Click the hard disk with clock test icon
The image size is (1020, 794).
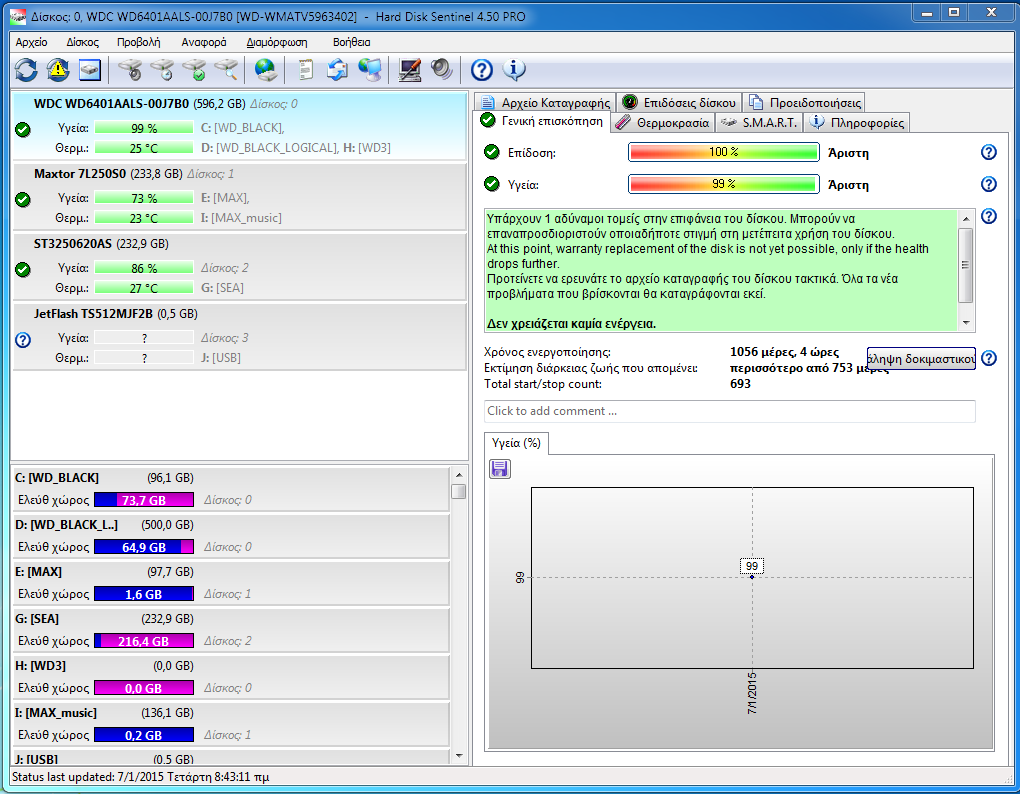(162, 70)
